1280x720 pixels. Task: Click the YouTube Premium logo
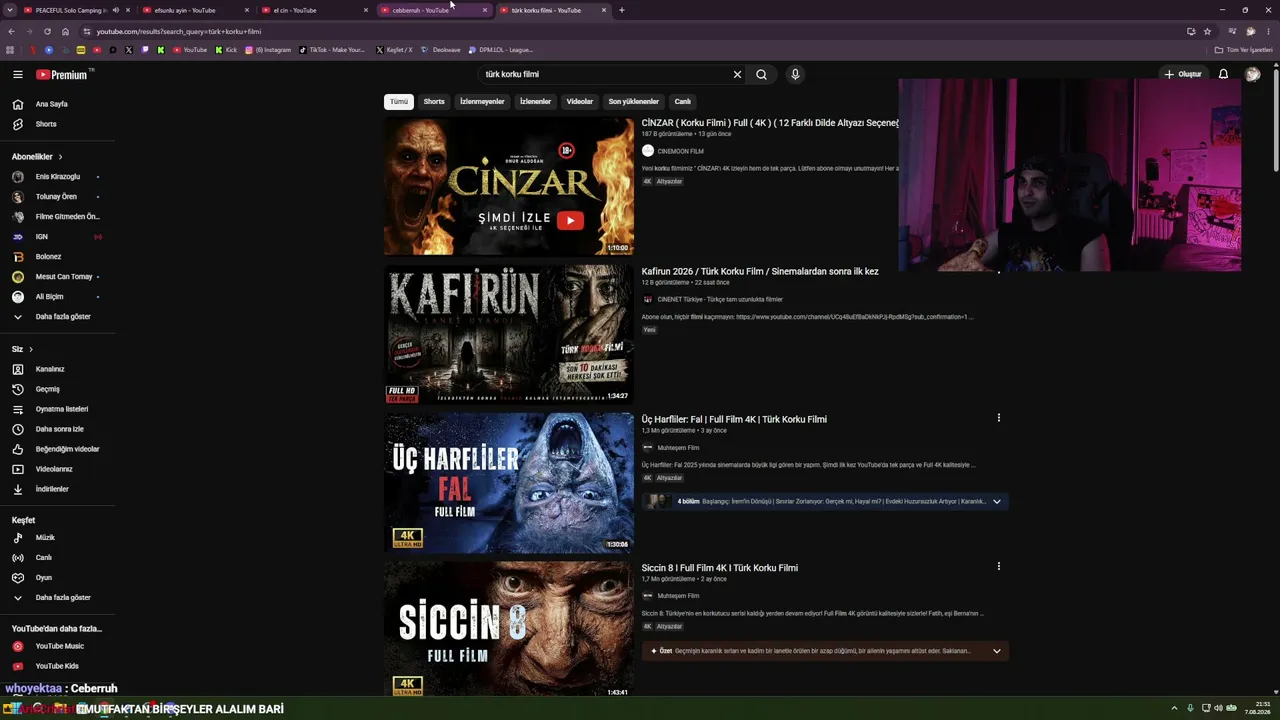coord(62,74)
